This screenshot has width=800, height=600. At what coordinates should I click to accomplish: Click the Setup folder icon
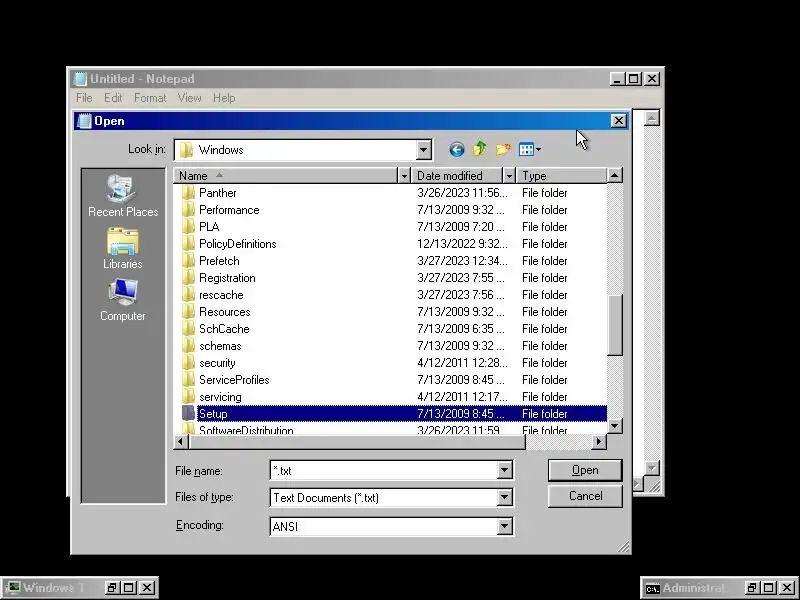pos(188,414)
